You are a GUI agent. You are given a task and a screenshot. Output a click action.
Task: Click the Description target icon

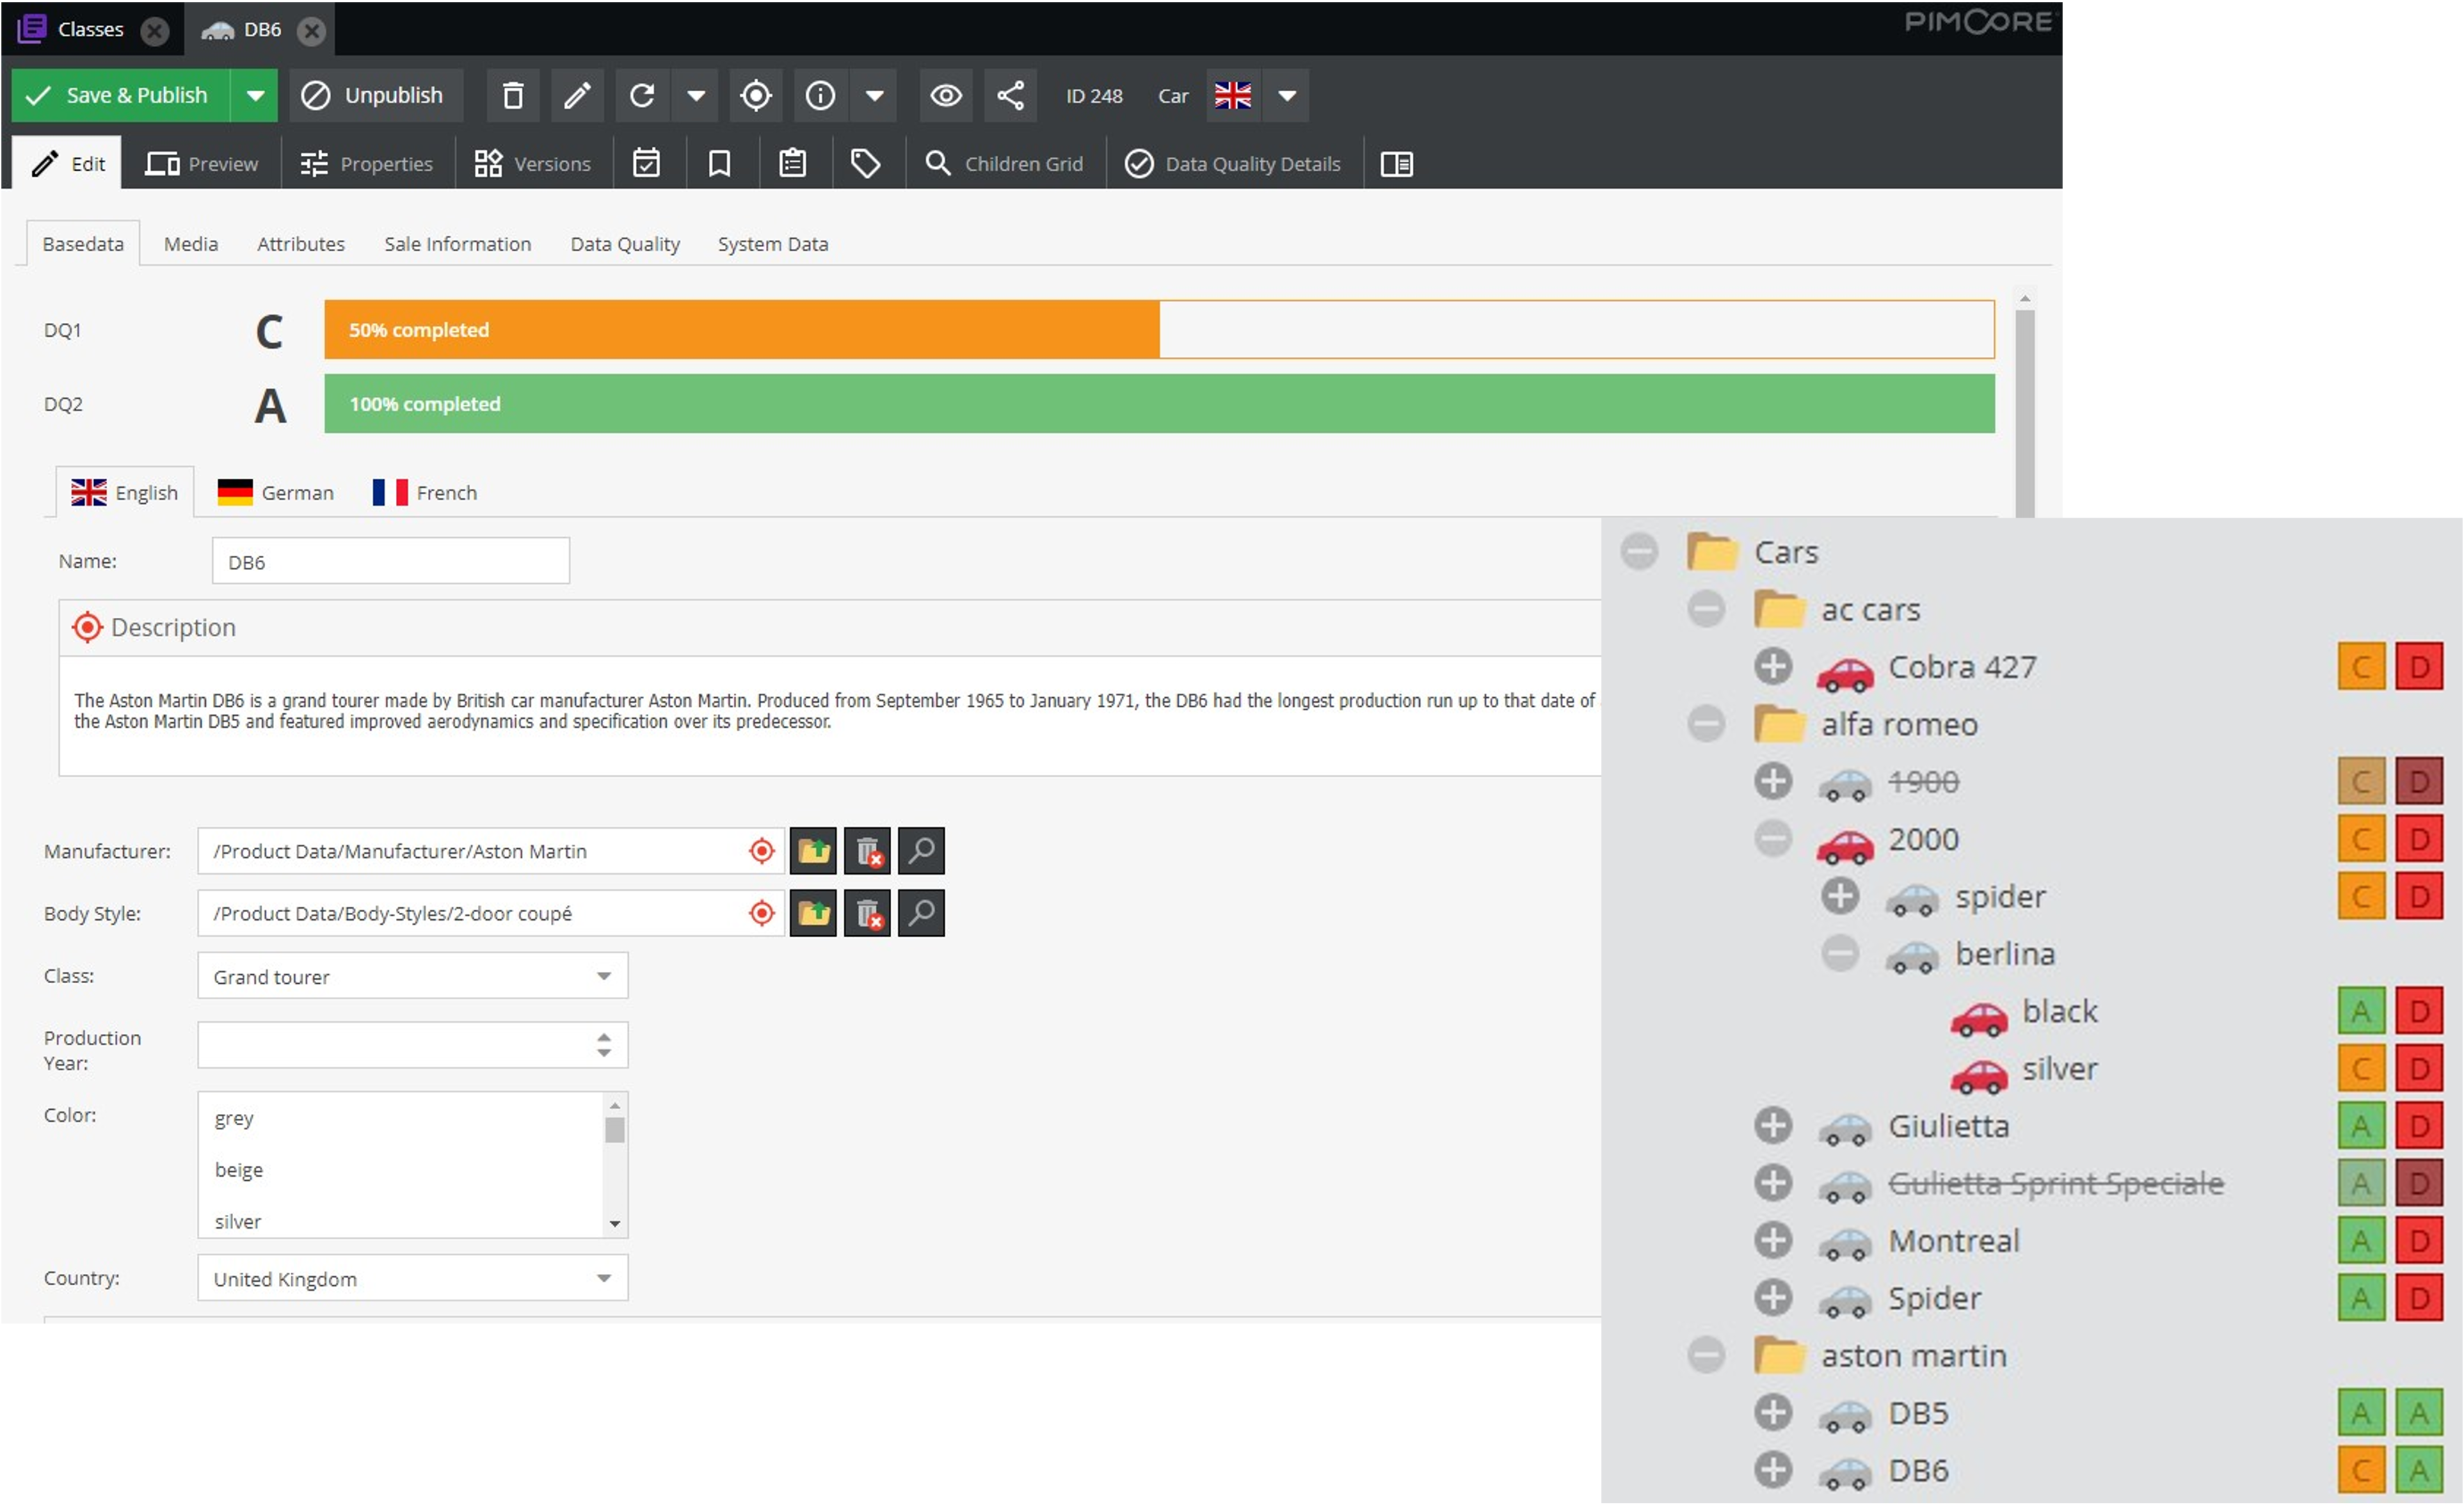(x=87, y=628)
